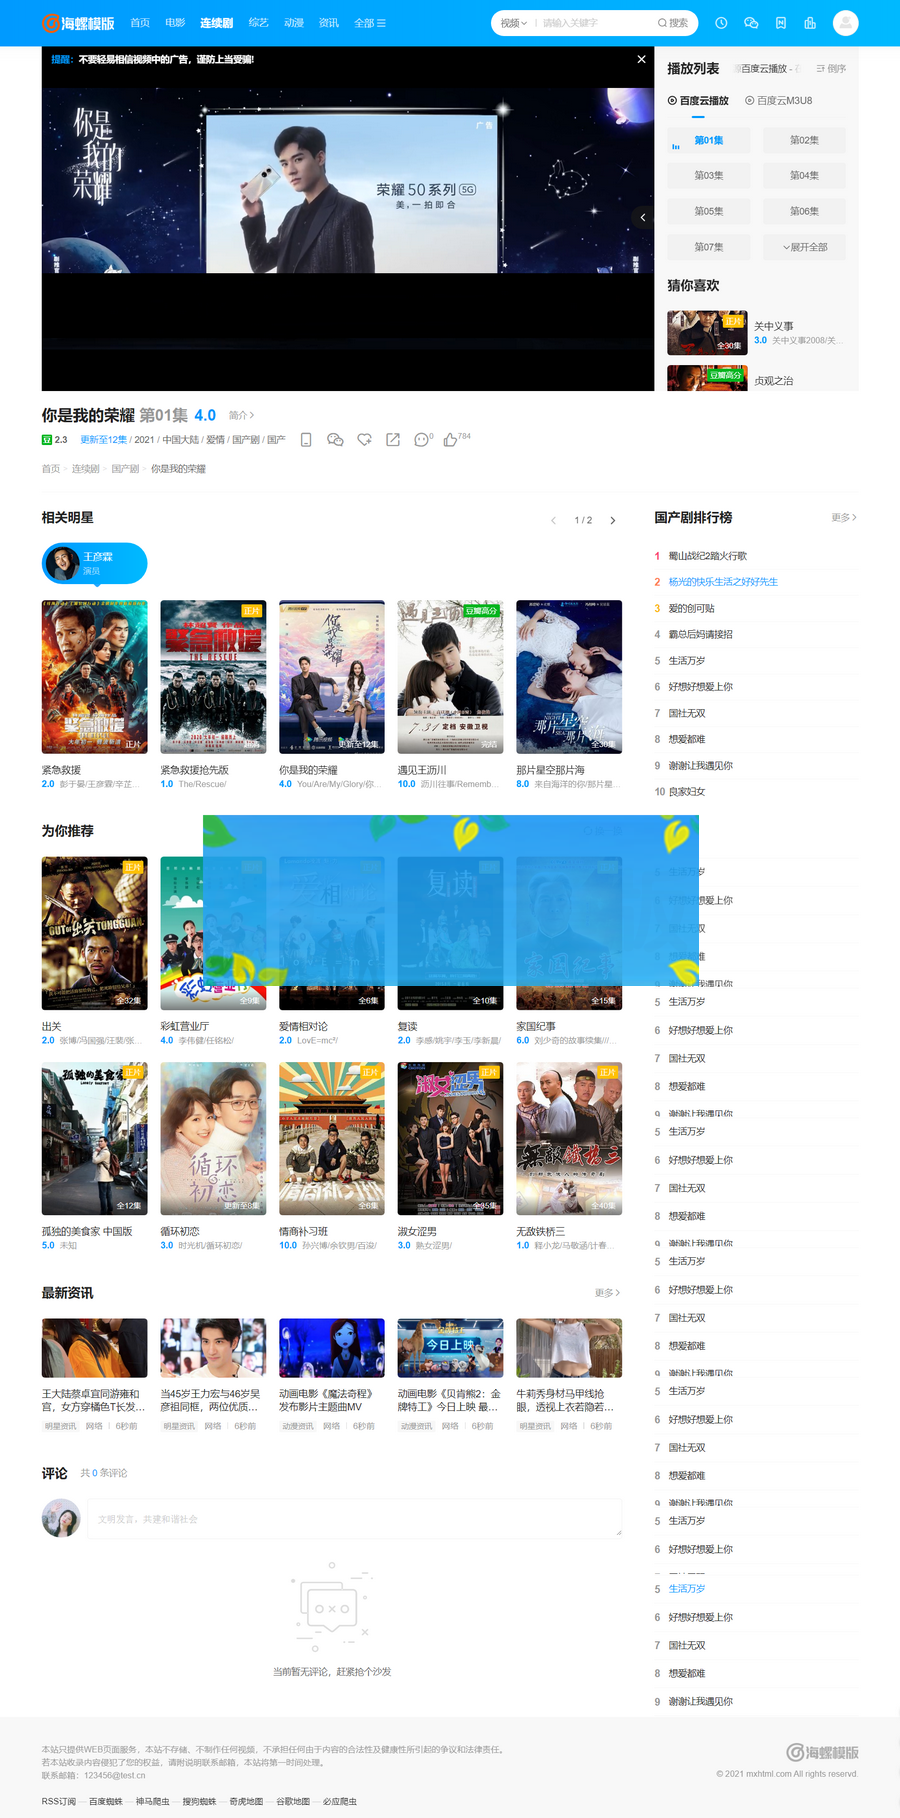Select 百度云M3U8 source
This screenshot has width=900, height=1818.
778,101
